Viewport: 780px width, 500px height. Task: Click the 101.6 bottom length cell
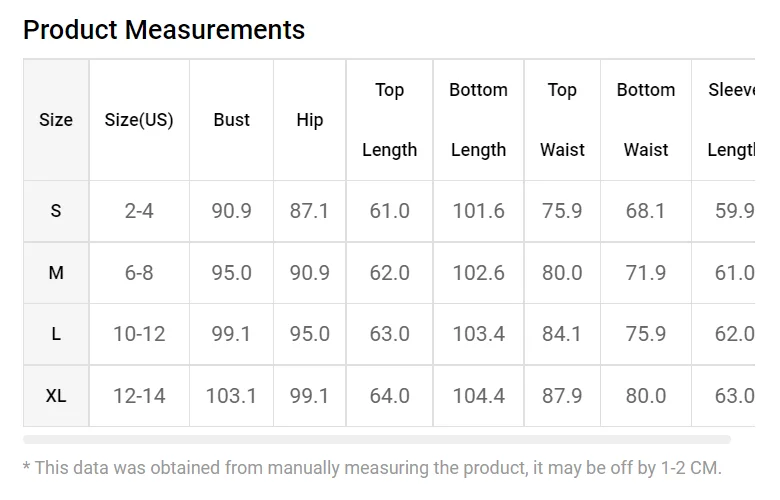478,211
